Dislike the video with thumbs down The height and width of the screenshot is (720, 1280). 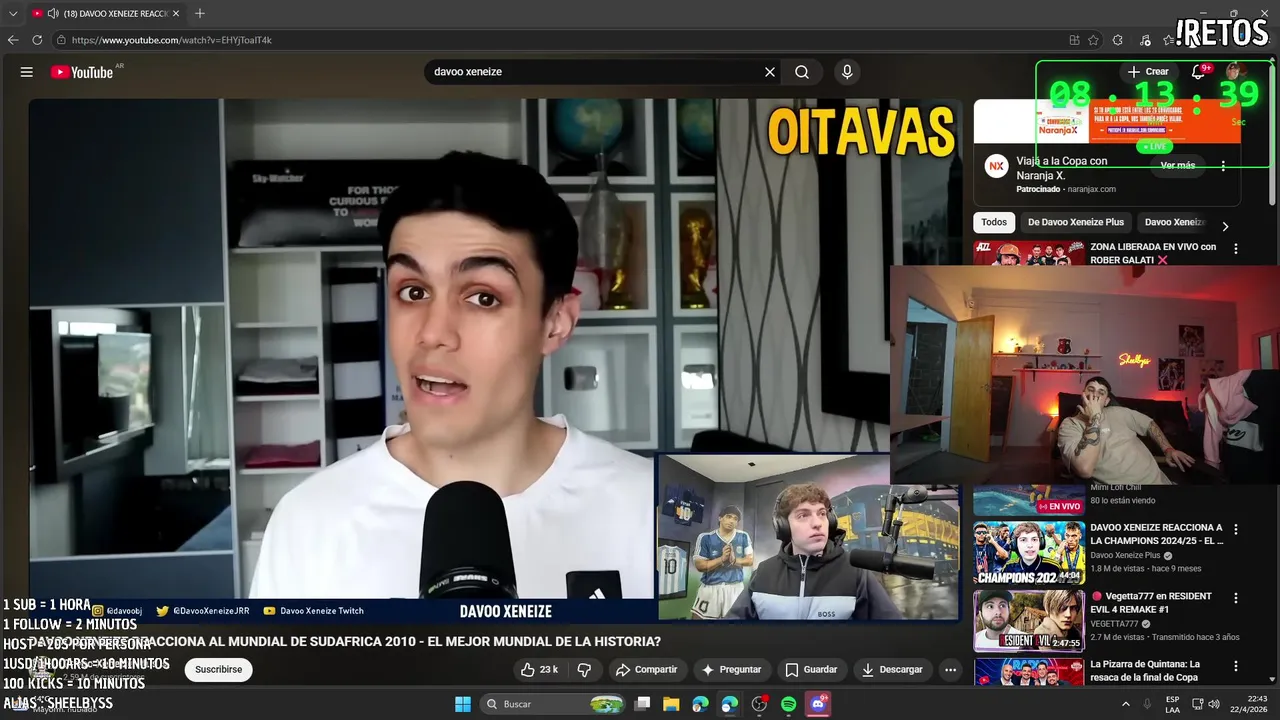[x=585, y=669]
